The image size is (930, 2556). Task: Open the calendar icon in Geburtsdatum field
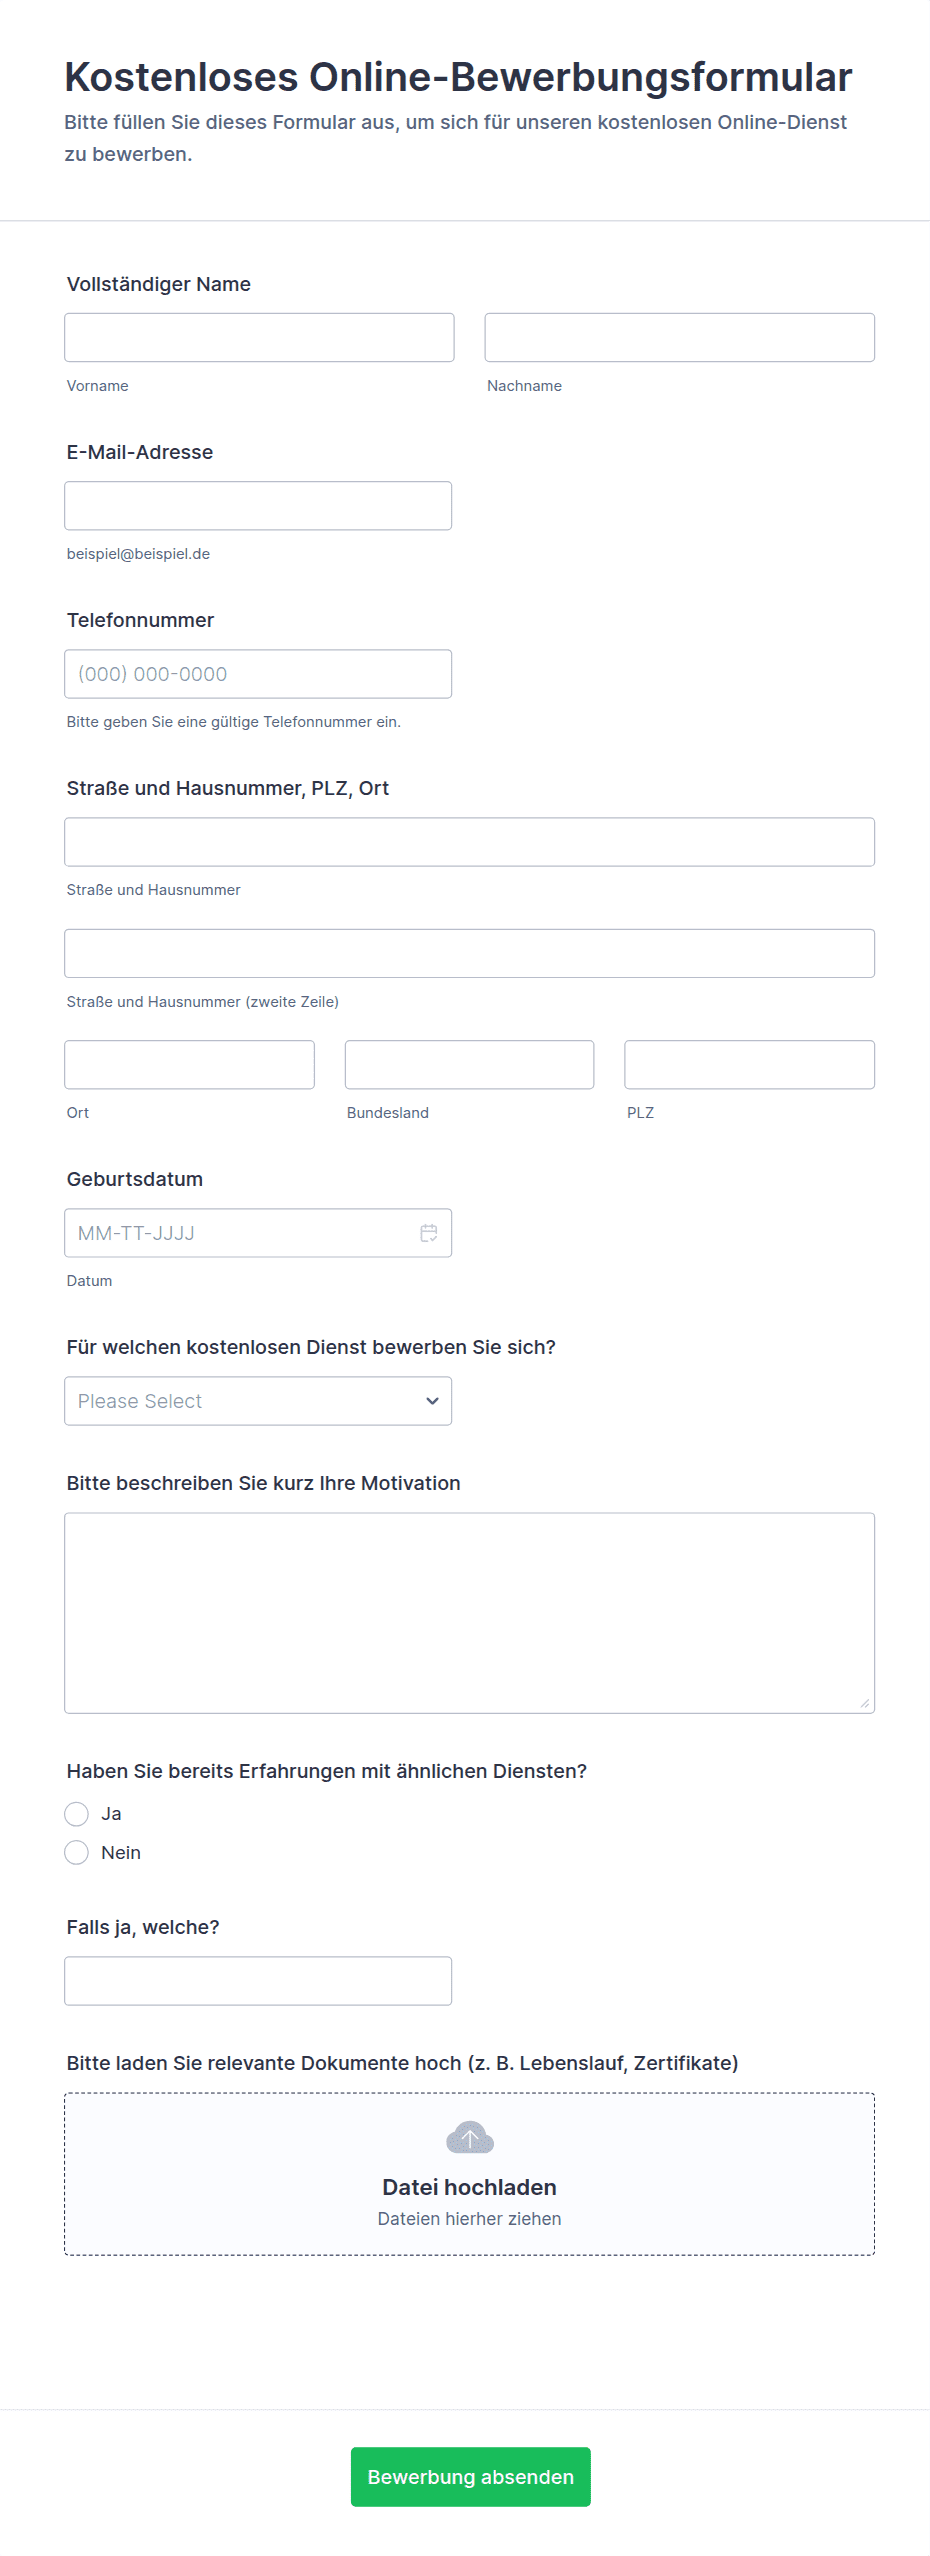(x=429, y=1233)
